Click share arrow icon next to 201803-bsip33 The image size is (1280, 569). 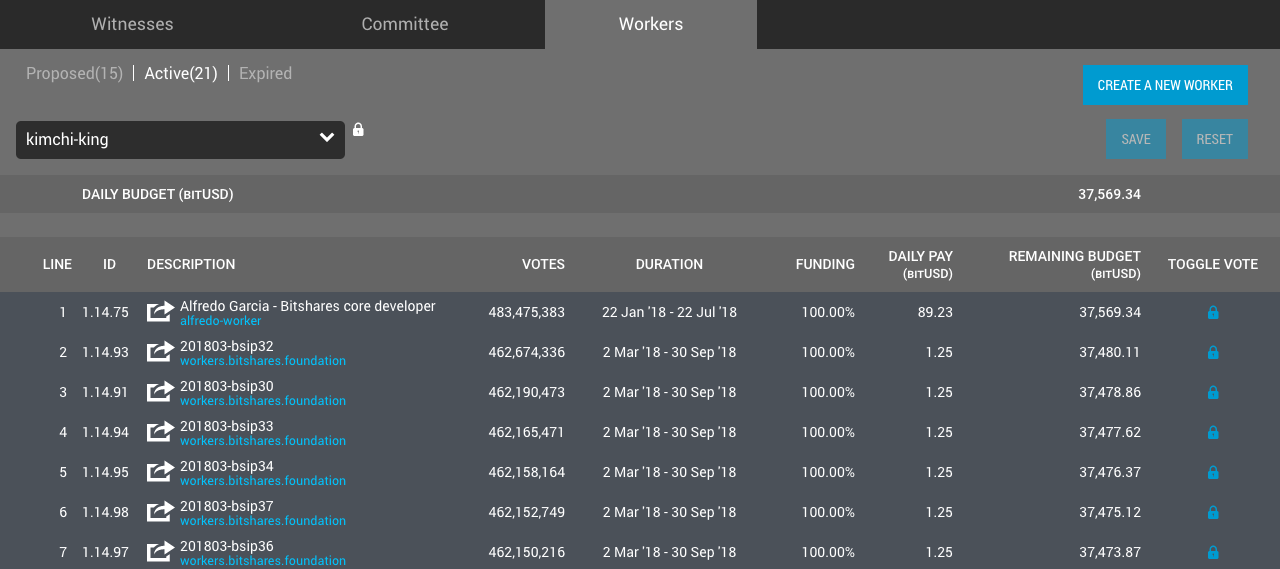(160, 432)
